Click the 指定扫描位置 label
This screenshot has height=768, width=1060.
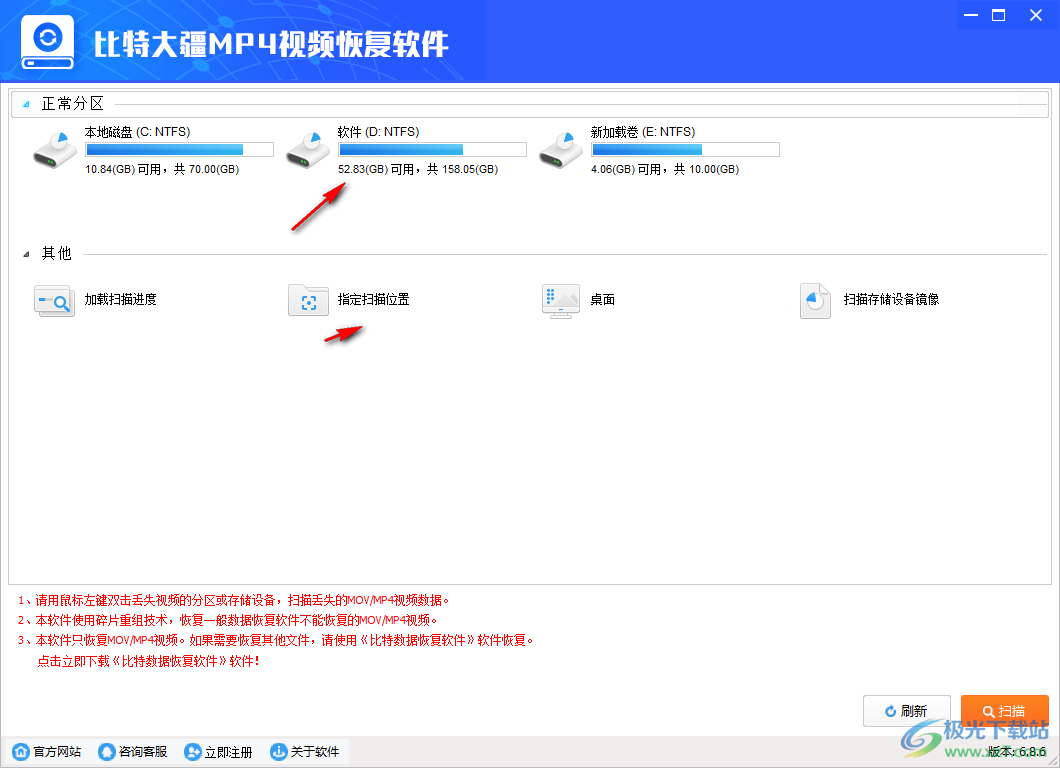pos(373,299)
